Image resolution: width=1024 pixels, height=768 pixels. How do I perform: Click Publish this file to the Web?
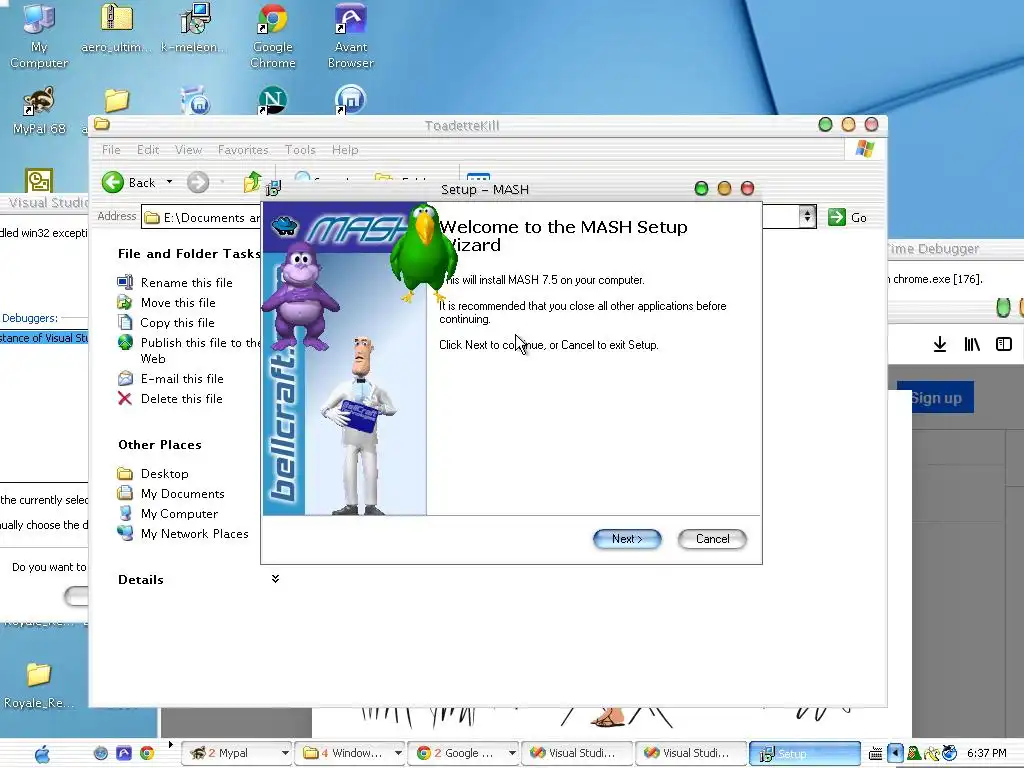point(200,351)
